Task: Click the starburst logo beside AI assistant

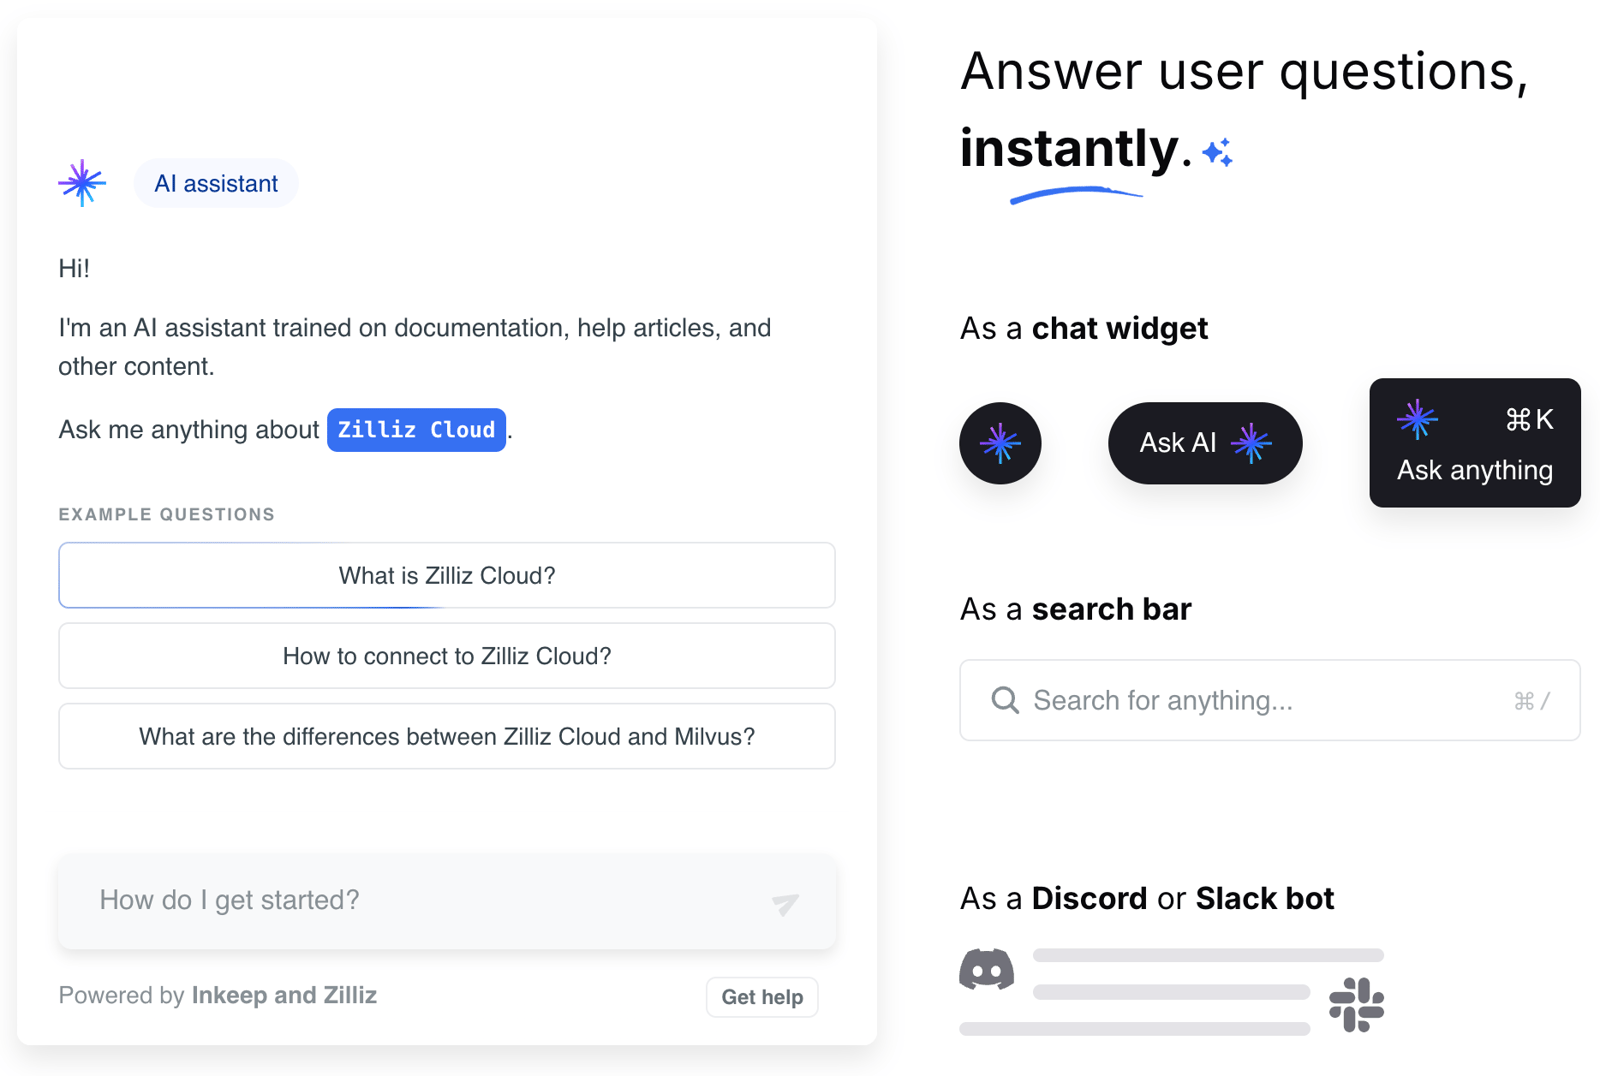Action: [82, 183]
